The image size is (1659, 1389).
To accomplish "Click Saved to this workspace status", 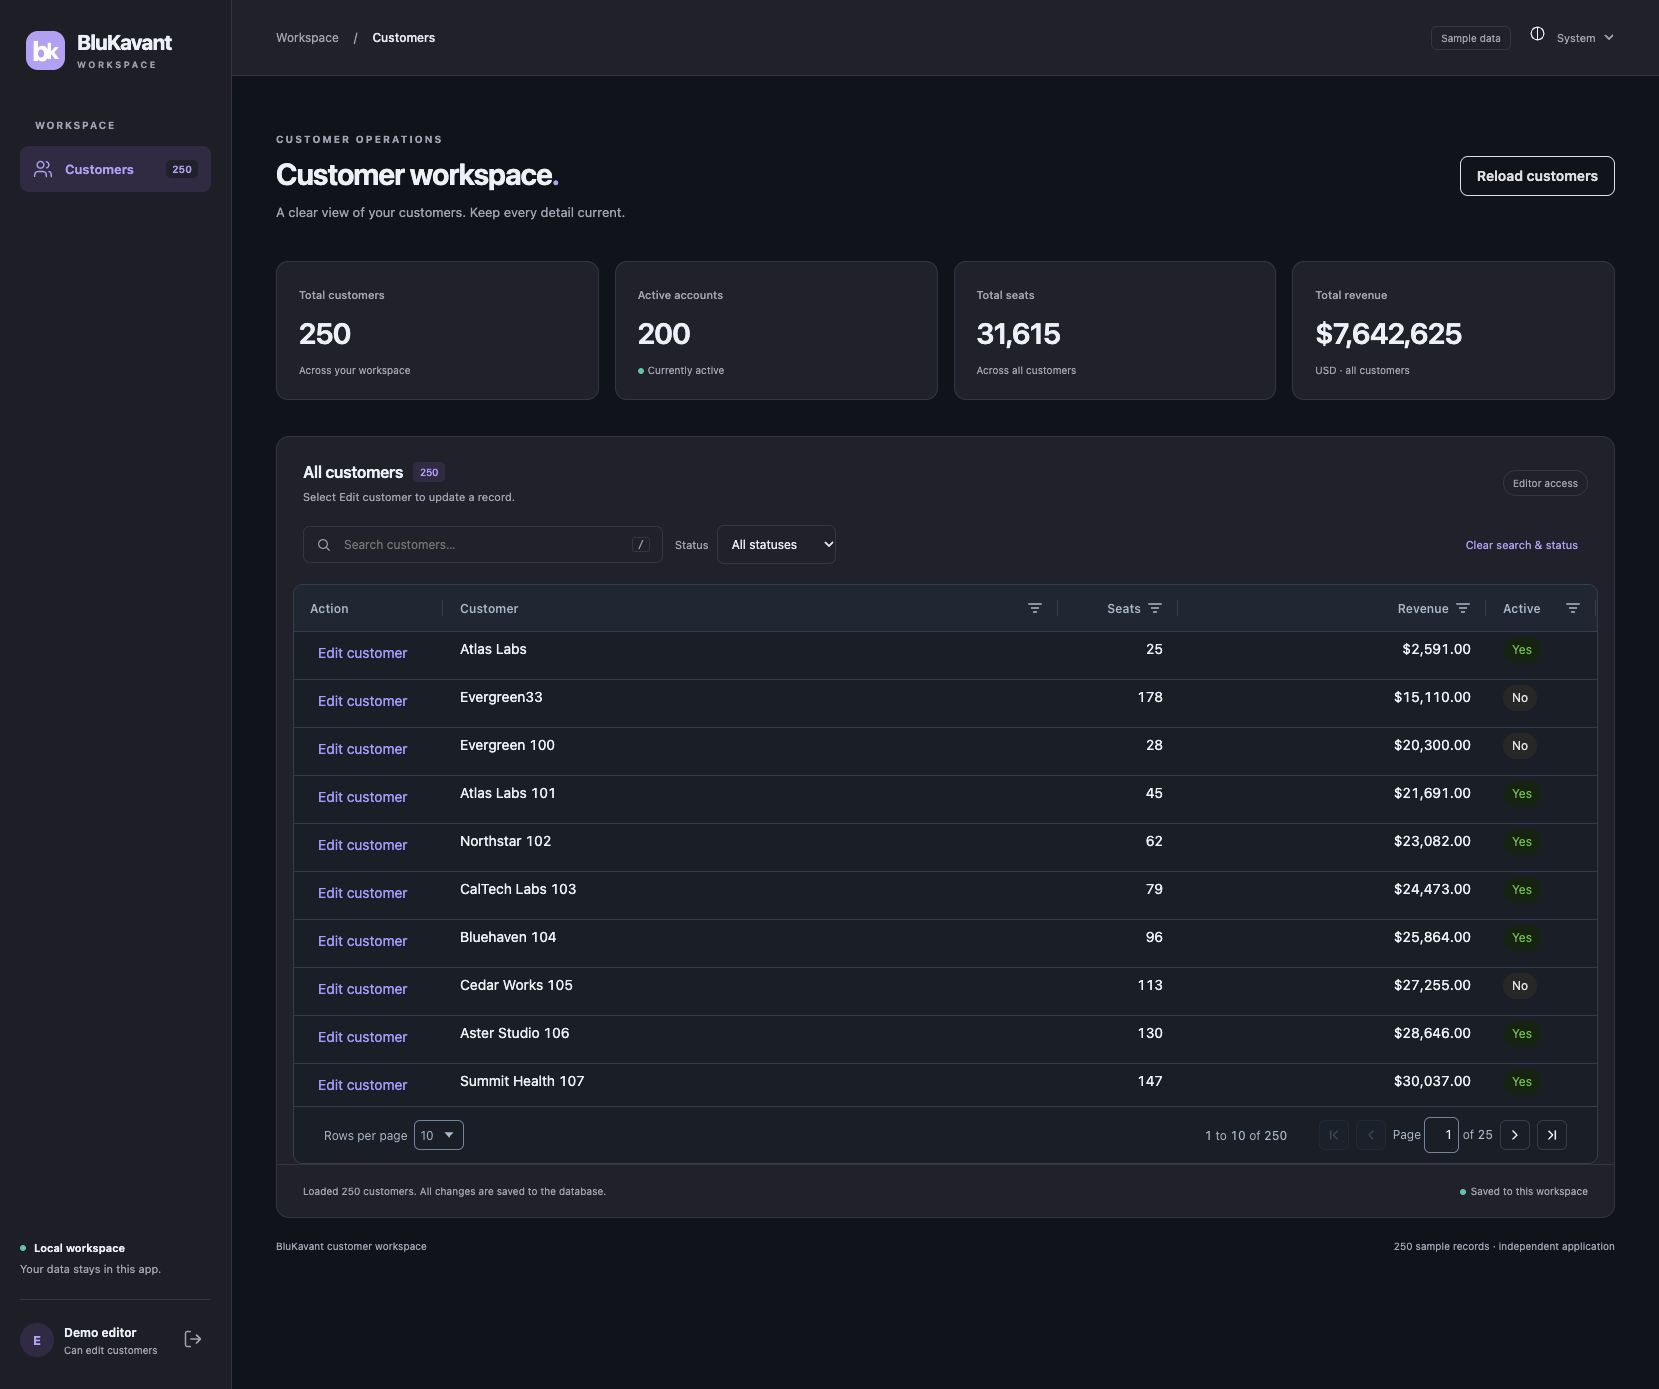I will coord(1524,1191).
